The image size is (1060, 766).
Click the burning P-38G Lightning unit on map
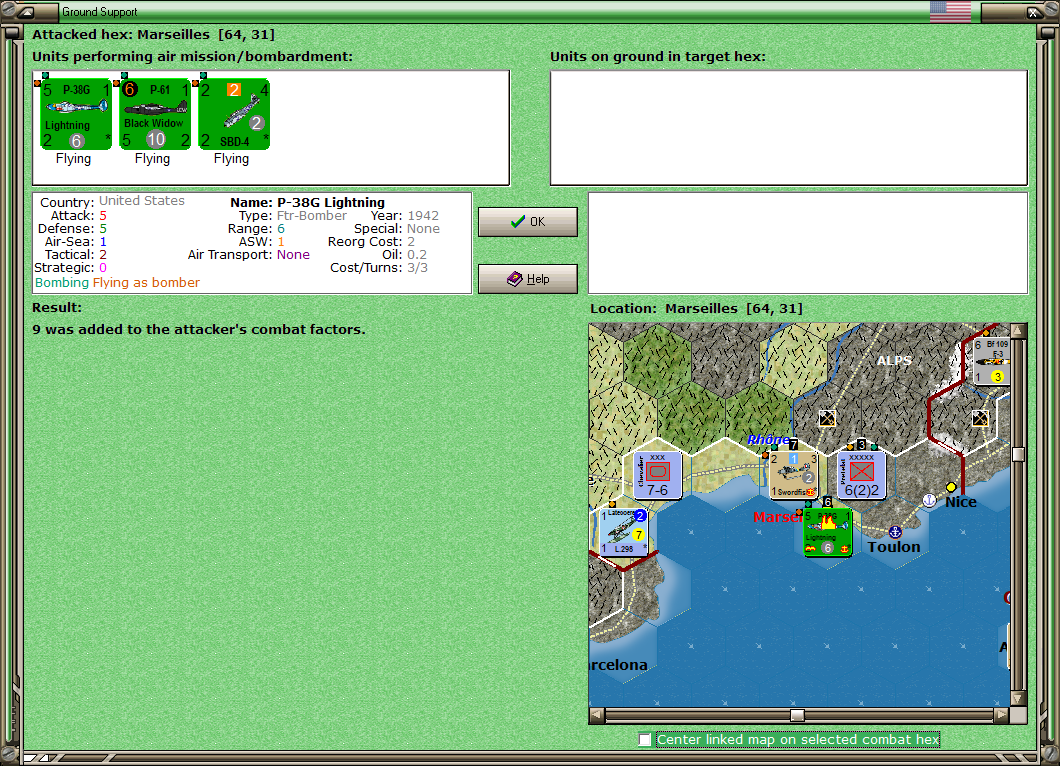tap(827, 532)
